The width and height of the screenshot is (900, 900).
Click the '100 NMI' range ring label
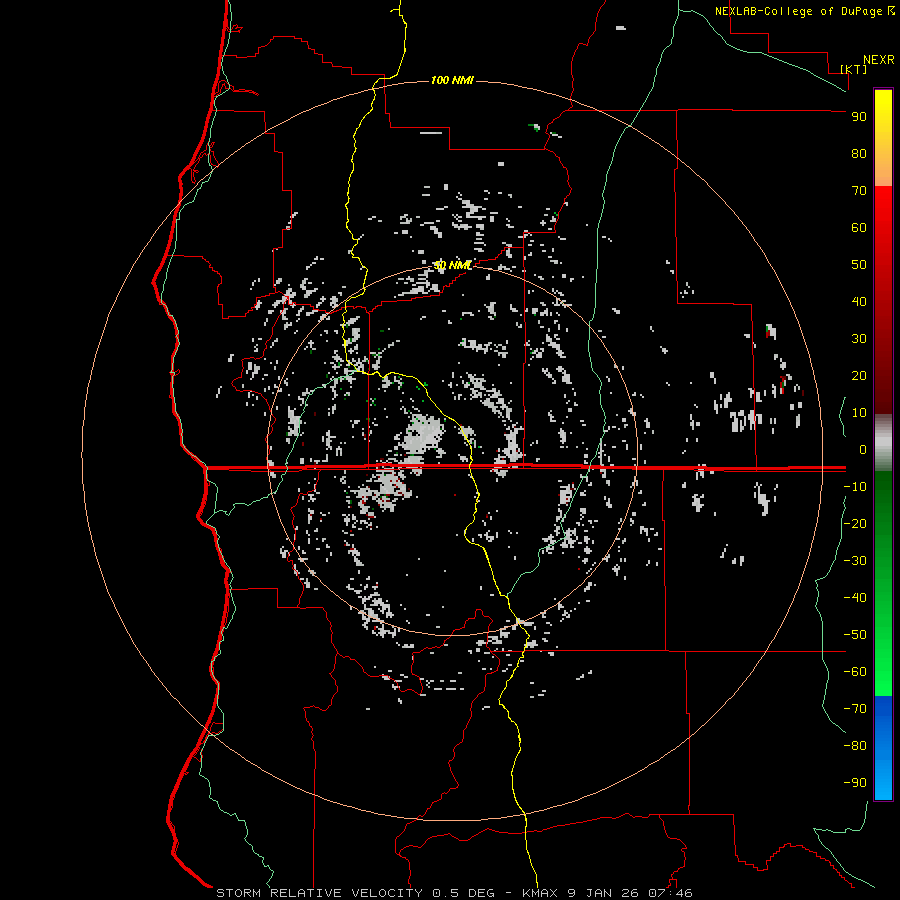(452, 80)
